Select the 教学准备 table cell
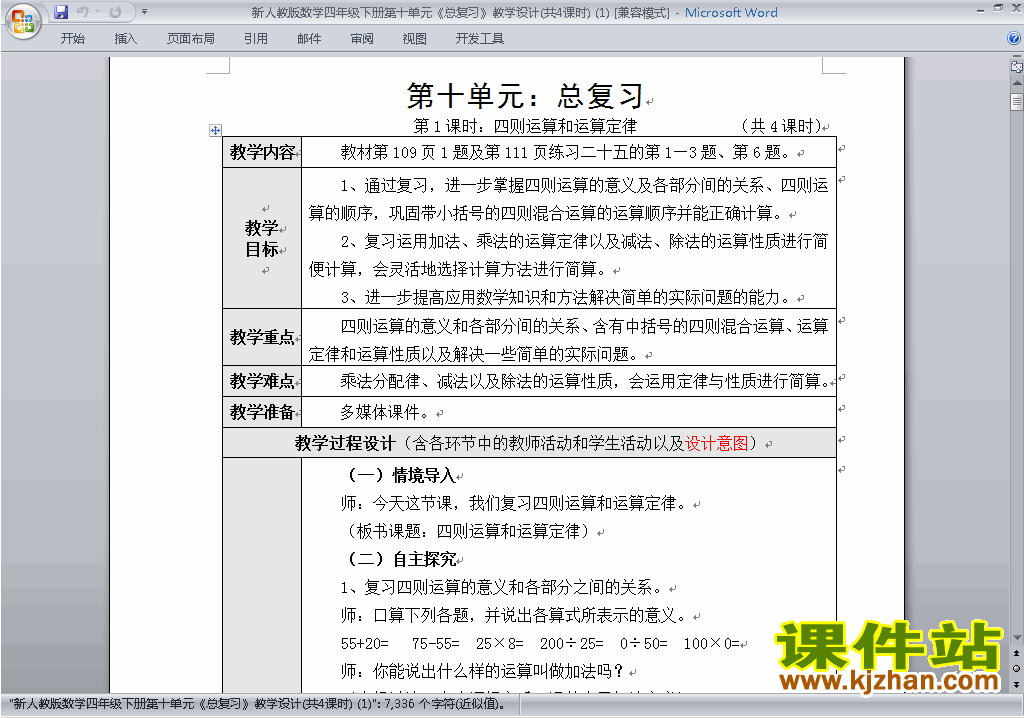The width and height of the screenshot is (1024, 718). click(262, 412)
